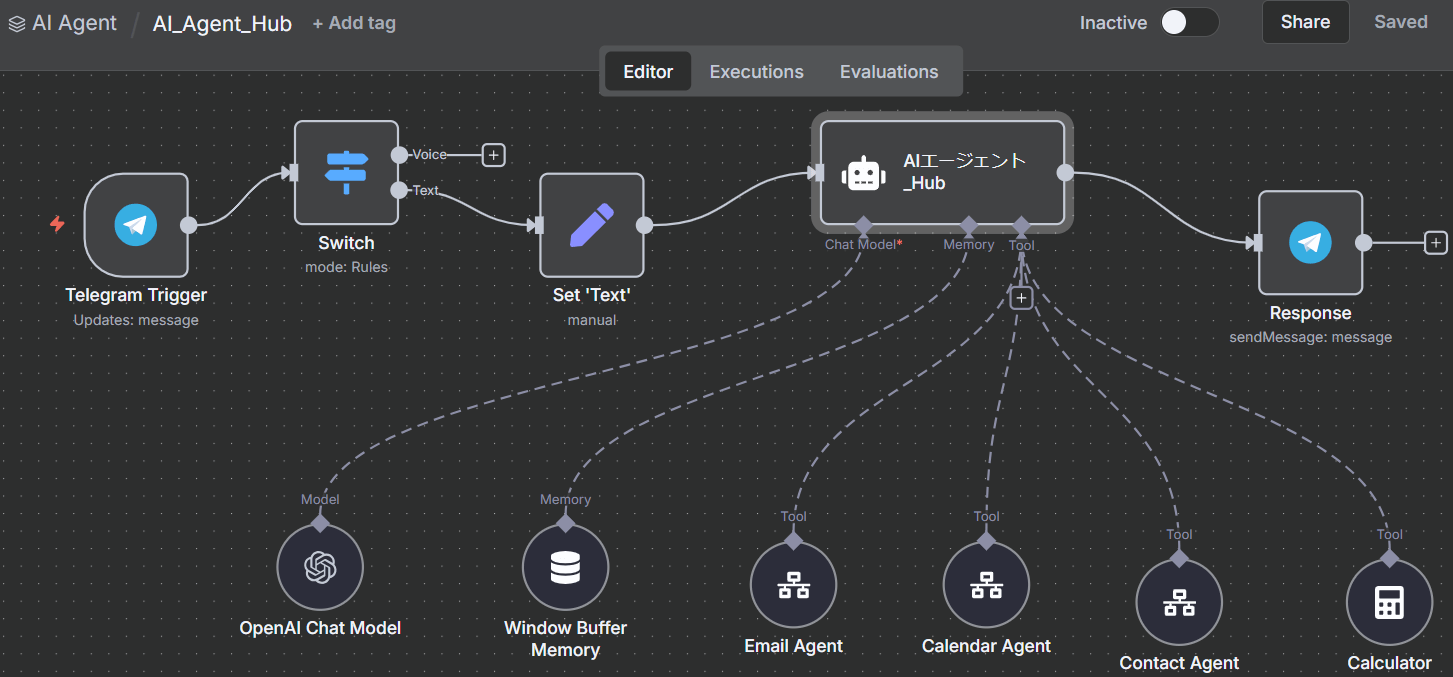Open the Email Agent tool node
The width and height of the screenshot is (1453, 677).
[793, 585]
